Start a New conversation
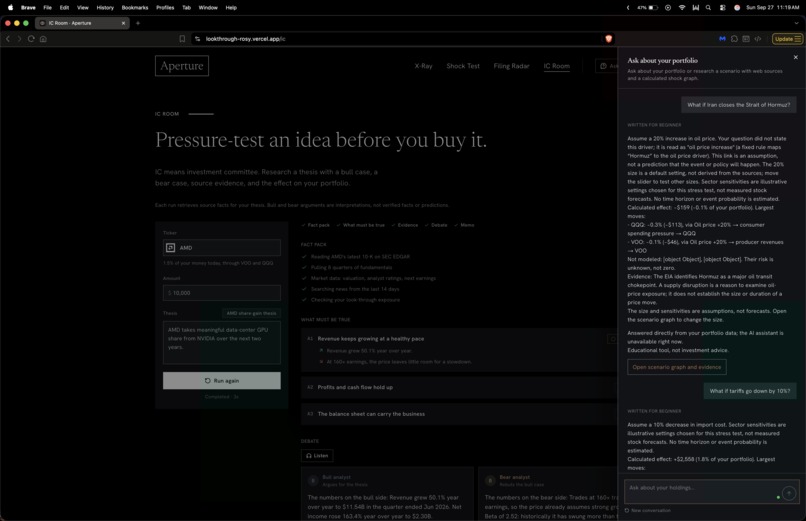This screenshot has width=806, height=521. pos(647,511)
